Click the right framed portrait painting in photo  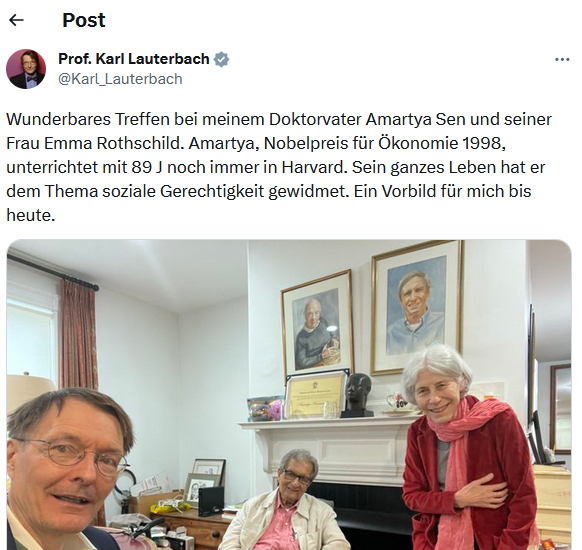tap(417, 307)
